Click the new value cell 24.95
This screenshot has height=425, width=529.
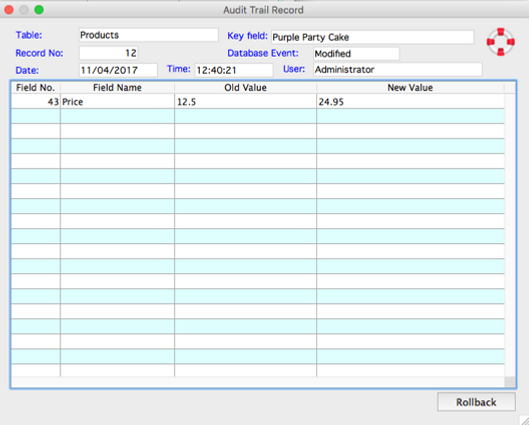[410, 102]
